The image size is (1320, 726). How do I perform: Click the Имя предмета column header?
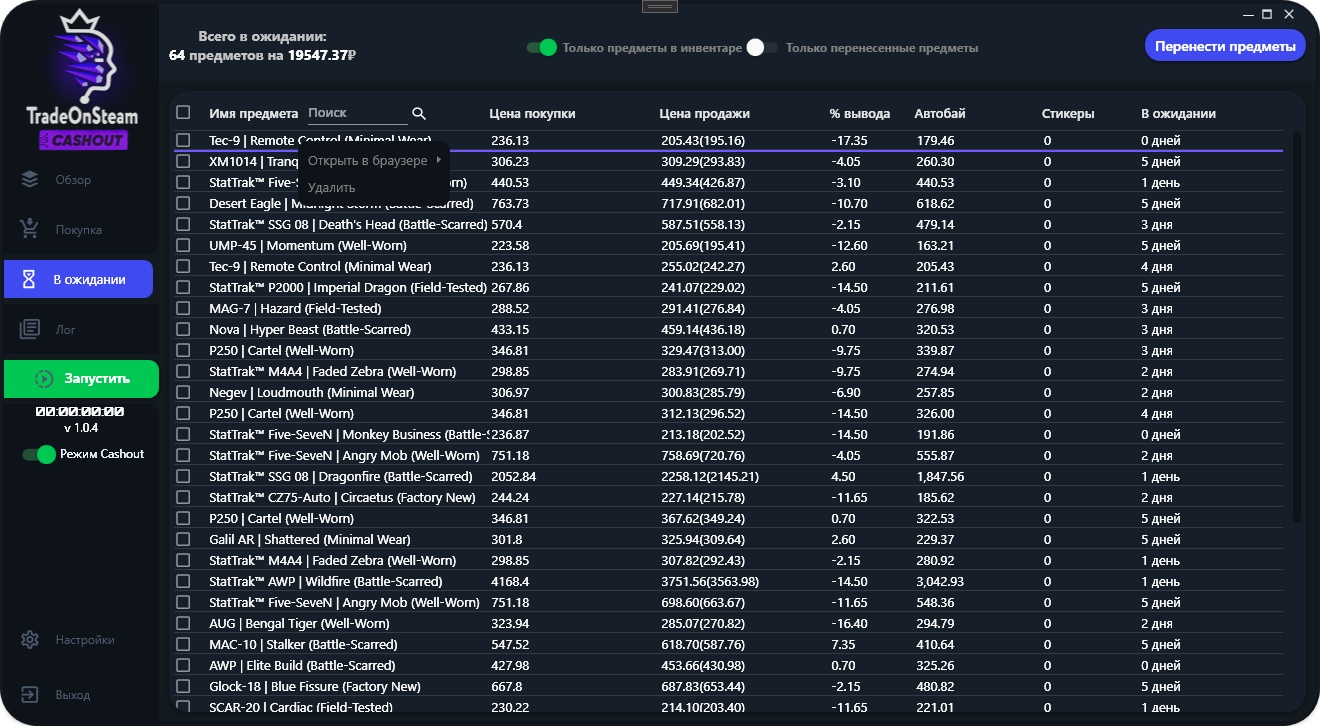tap(253, 114)
